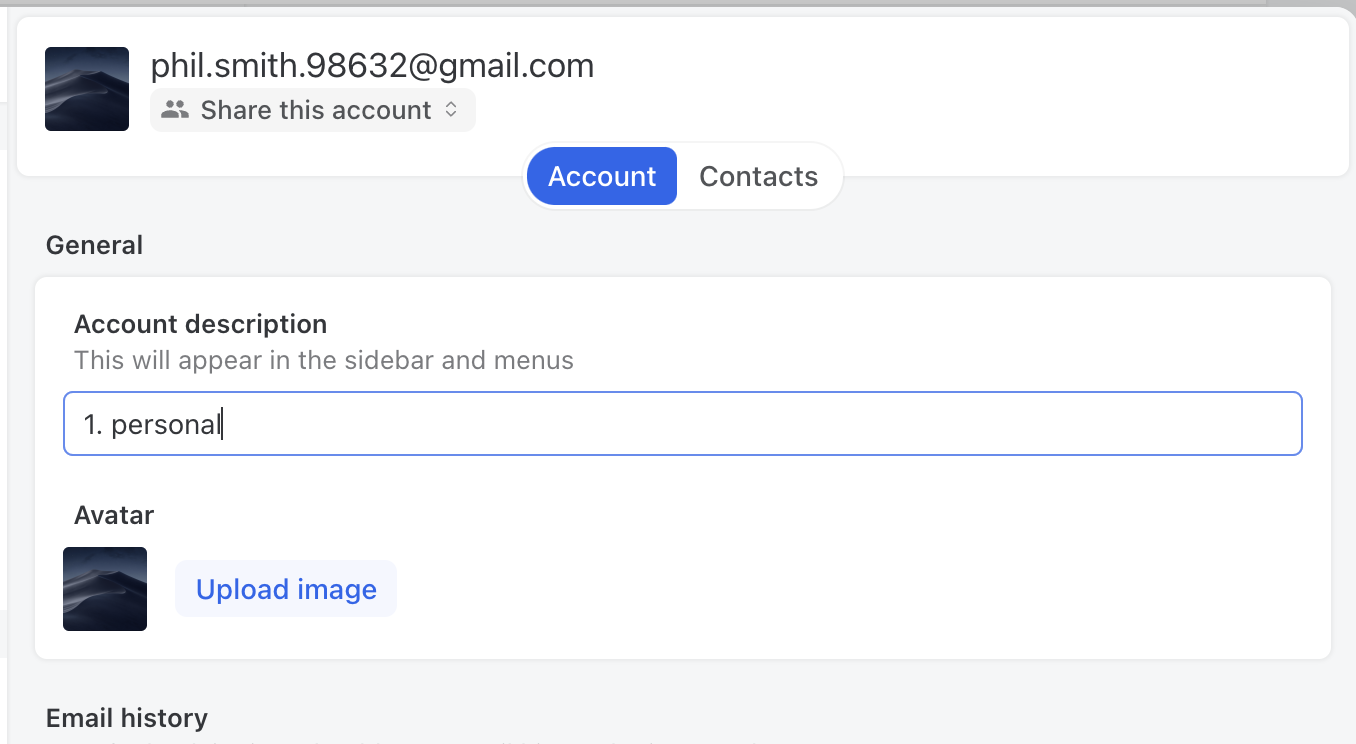Click the sidebar and menus hint text

pos(324,360)
